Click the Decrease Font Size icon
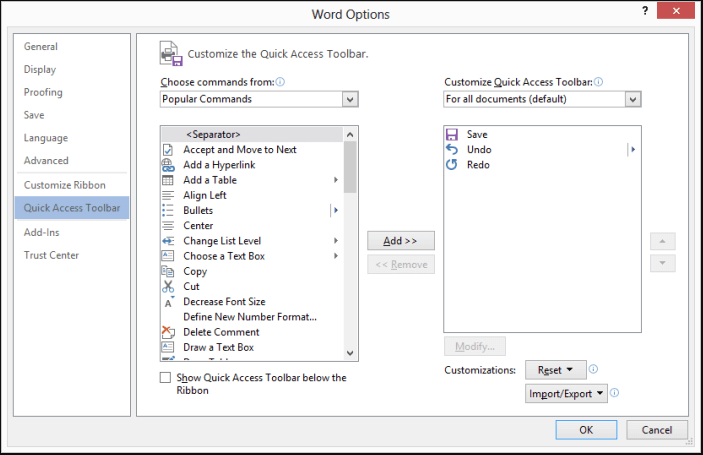Screen dimensions: 703x455 [169, 302]
